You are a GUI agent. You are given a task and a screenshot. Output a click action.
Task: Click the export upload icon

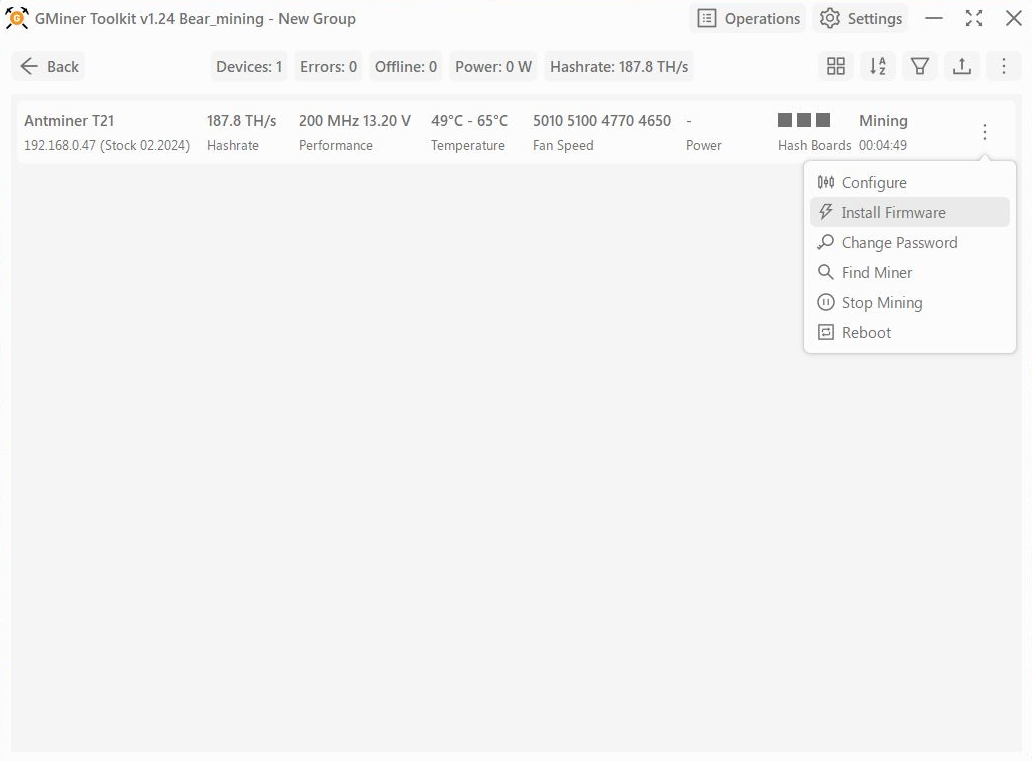pos(962,66)
